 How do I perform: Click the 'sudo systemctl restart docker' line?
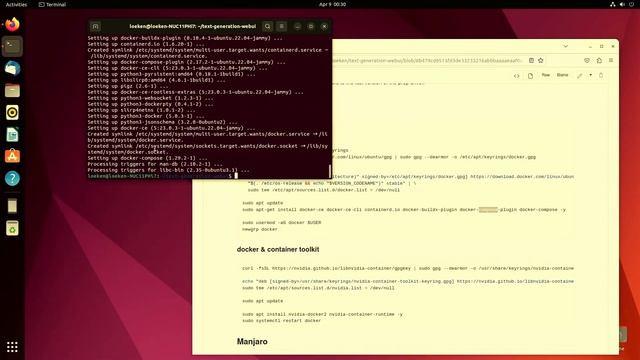click(282, 321)
